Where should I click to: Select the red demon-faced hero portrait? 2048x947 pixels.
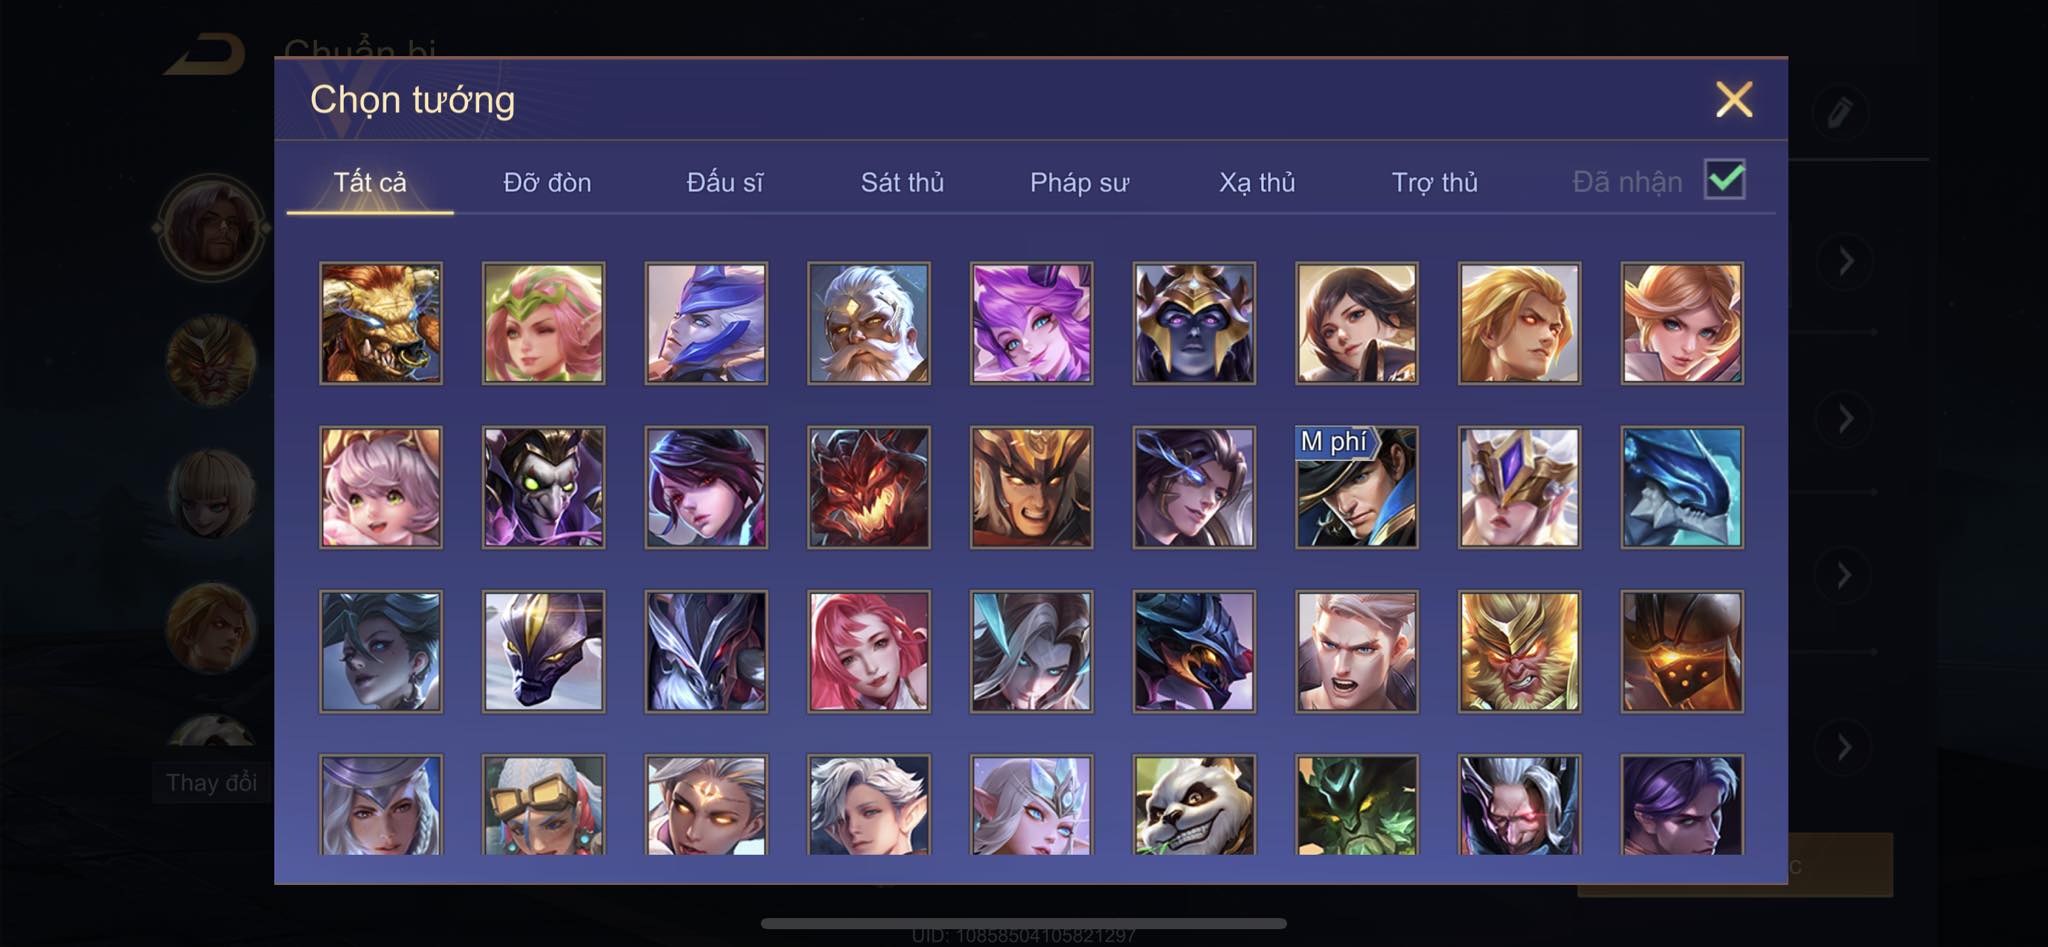point(869,487)
